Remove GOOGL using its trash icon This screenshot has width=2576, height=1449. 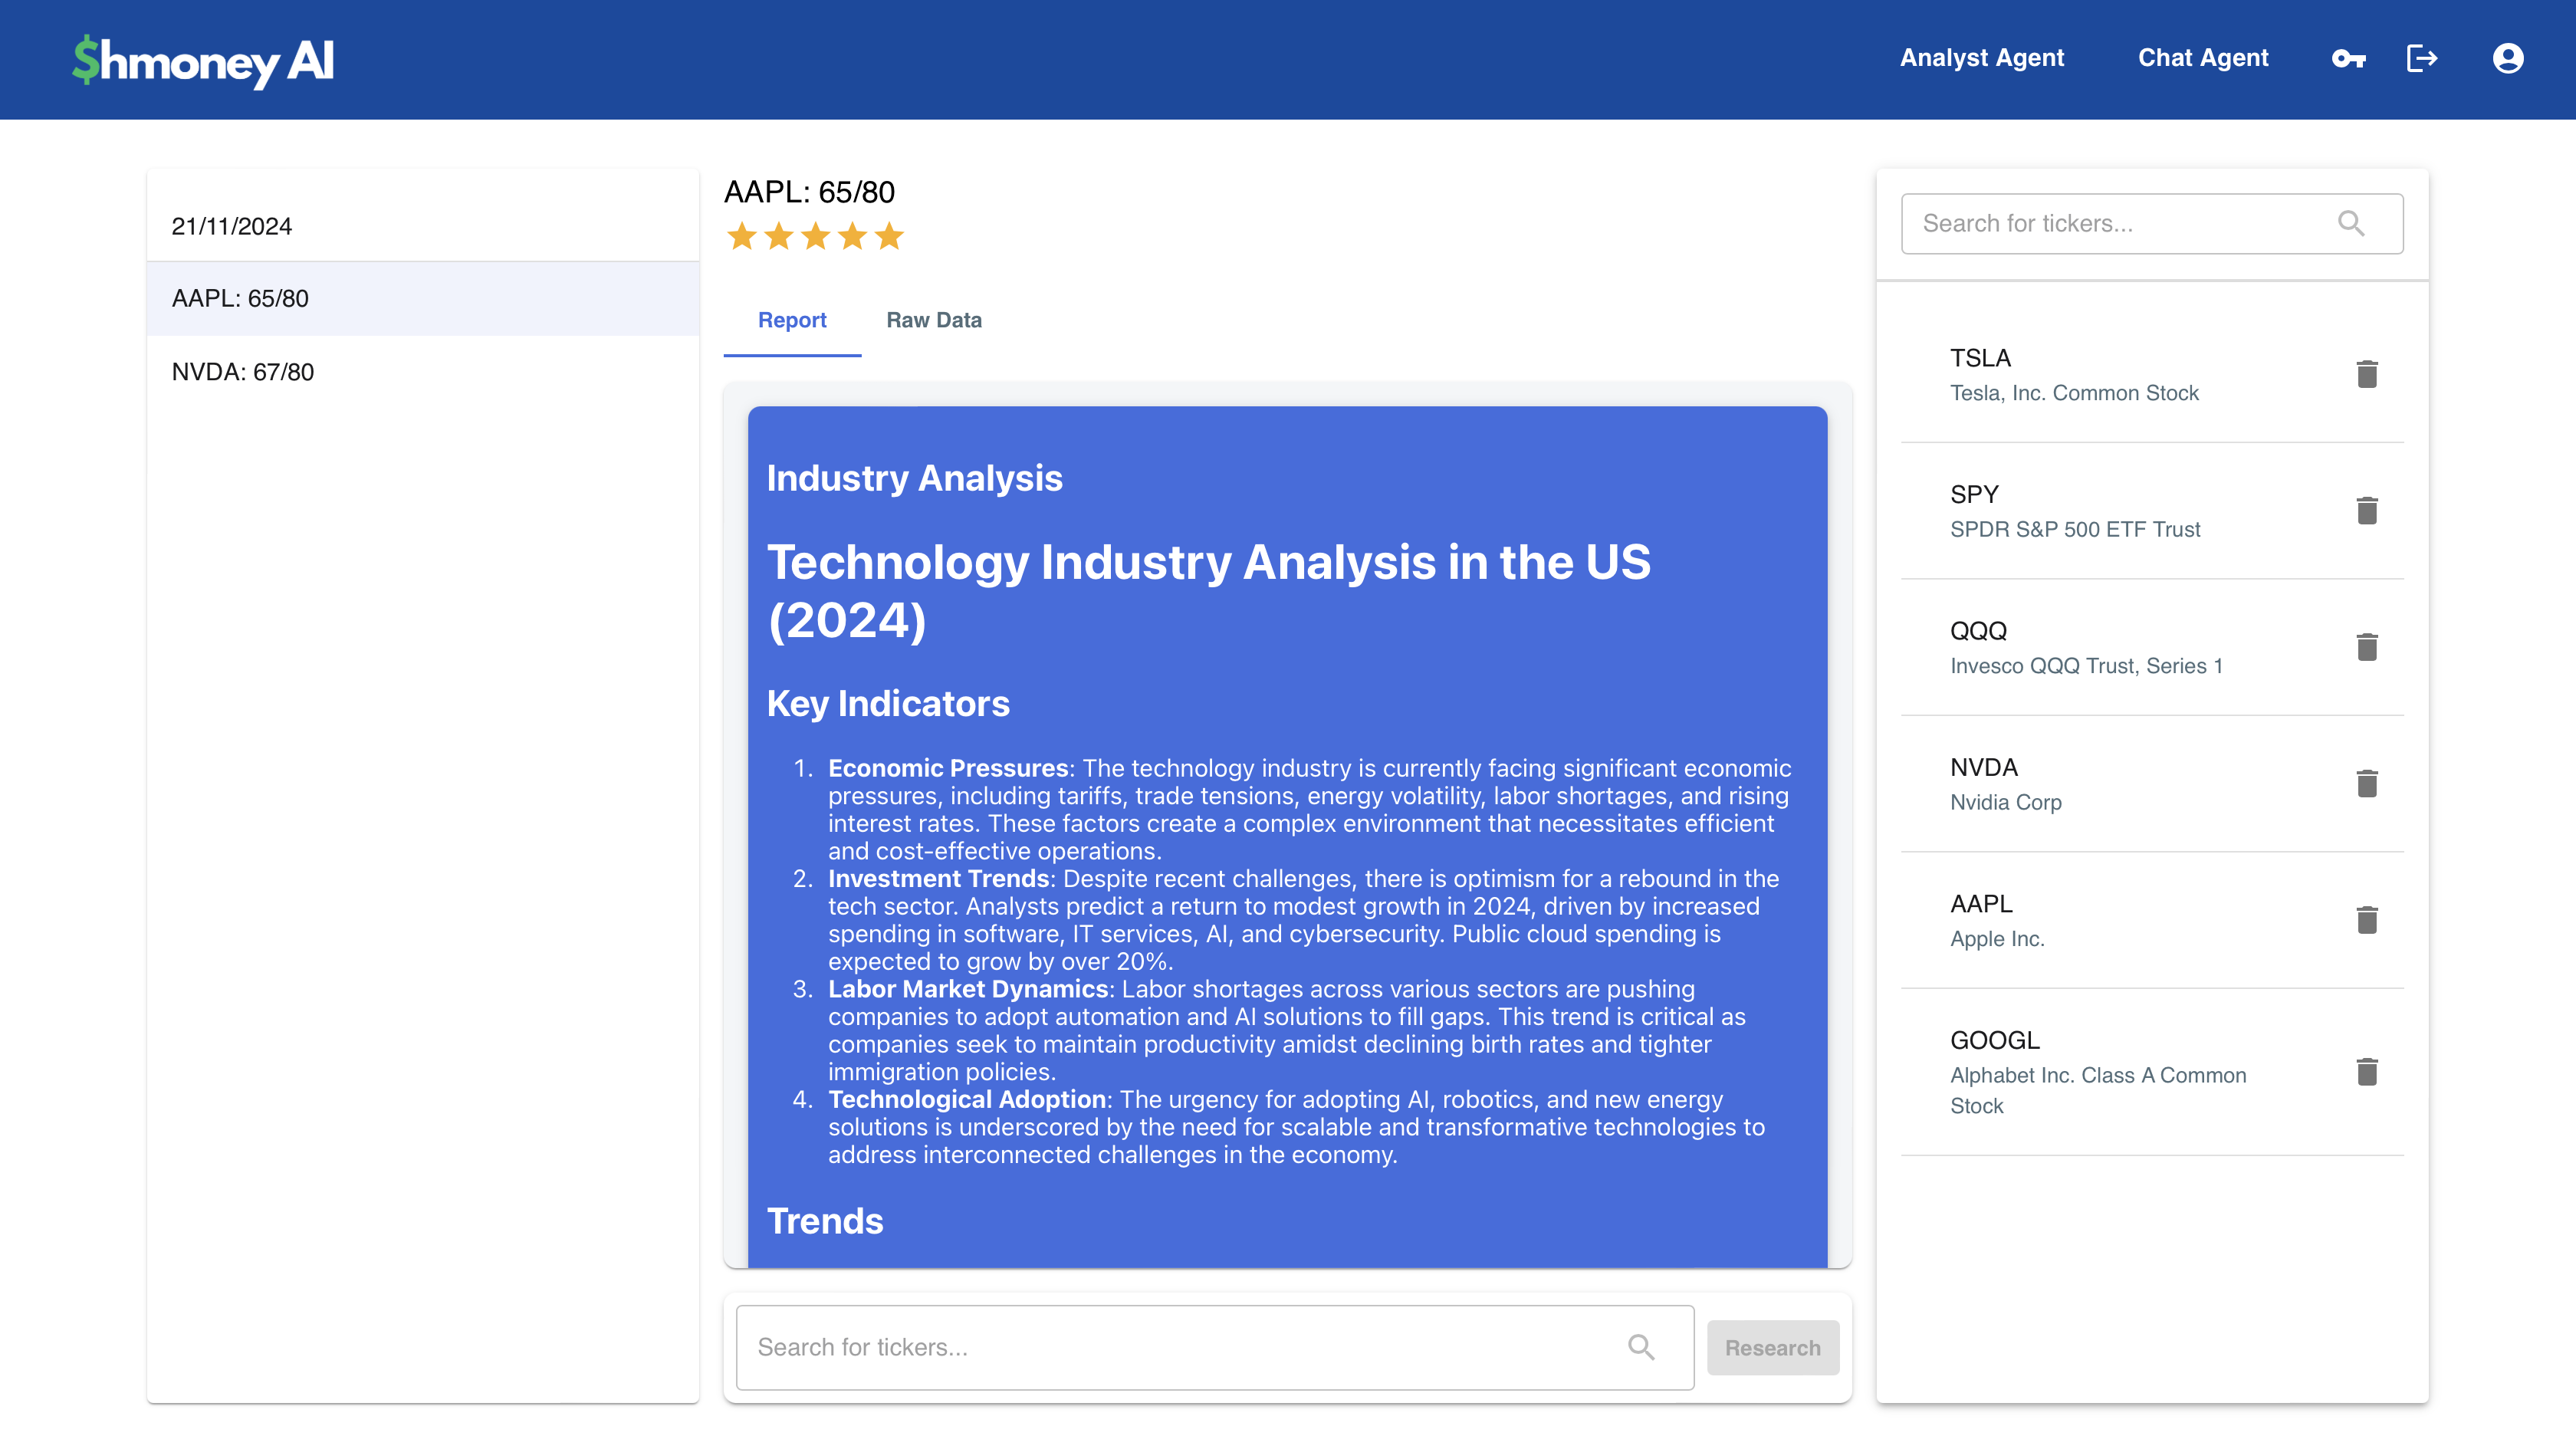[x=2366, y=1072]
